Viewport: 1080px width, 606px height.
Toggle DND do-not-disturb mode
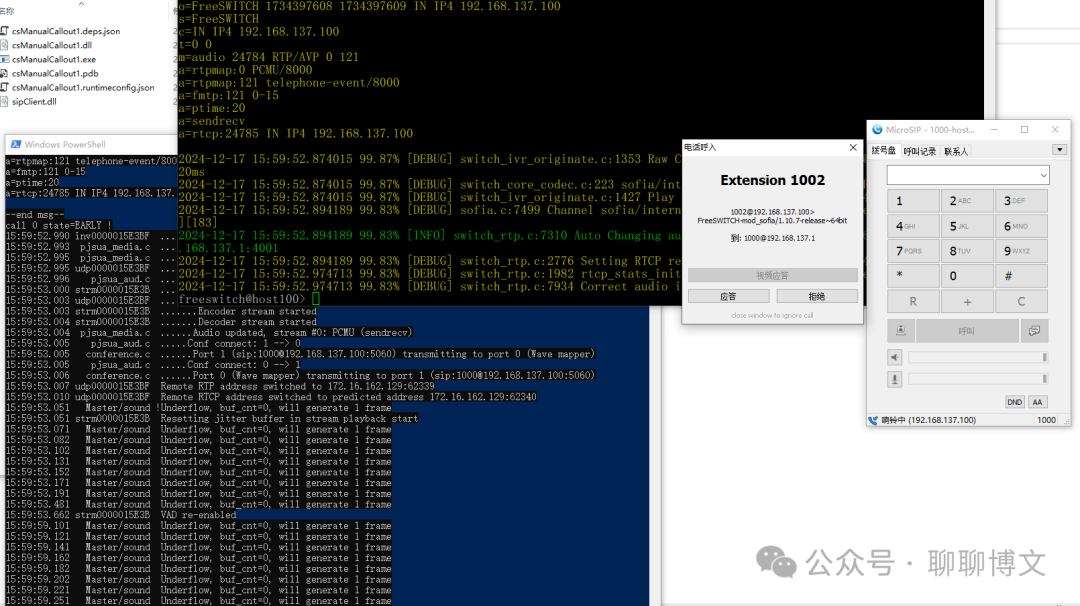pos(1014,402)
